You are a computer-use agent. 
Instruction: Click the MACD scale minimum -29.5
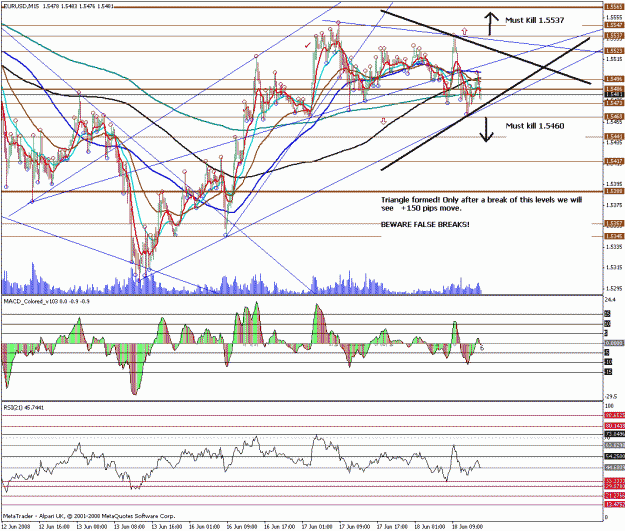pyautogui.click(x=611, y=397)
